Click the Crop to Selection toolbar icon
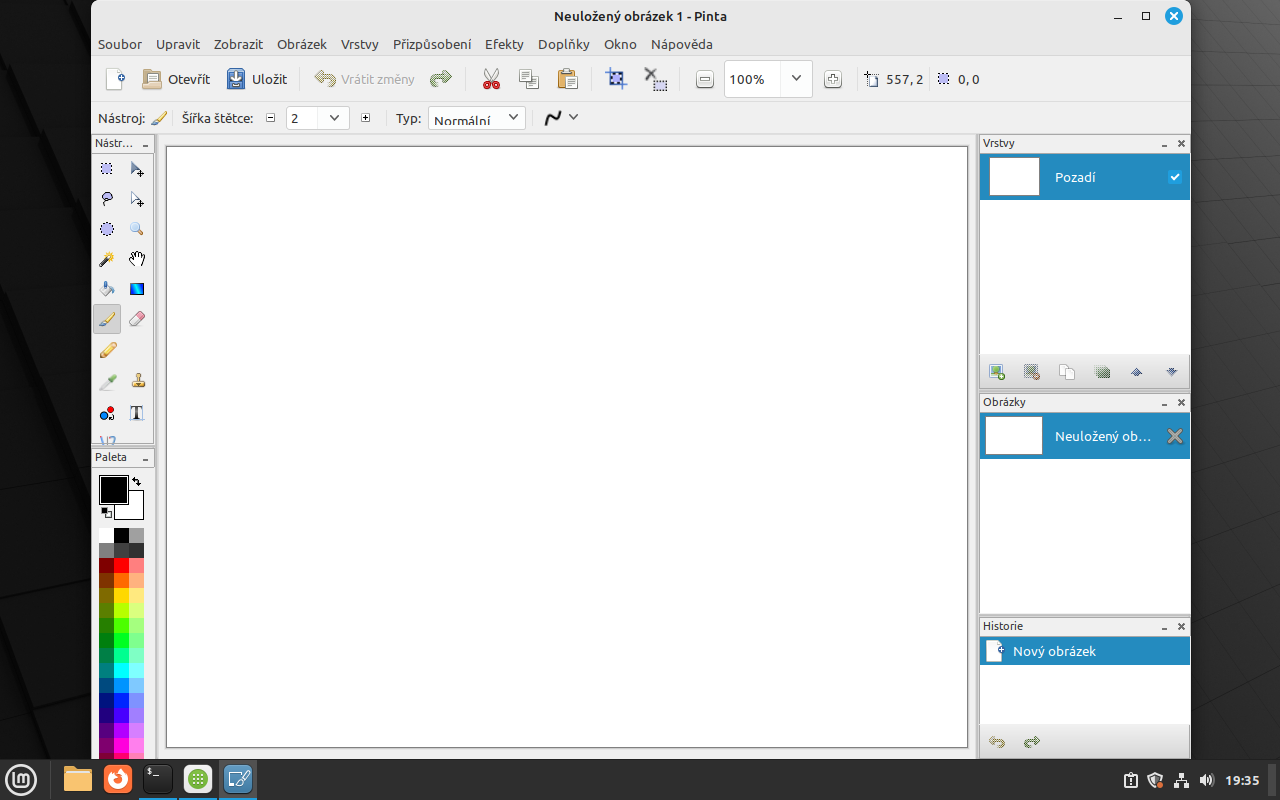The image size is (1280, 800). click(616, 79)
